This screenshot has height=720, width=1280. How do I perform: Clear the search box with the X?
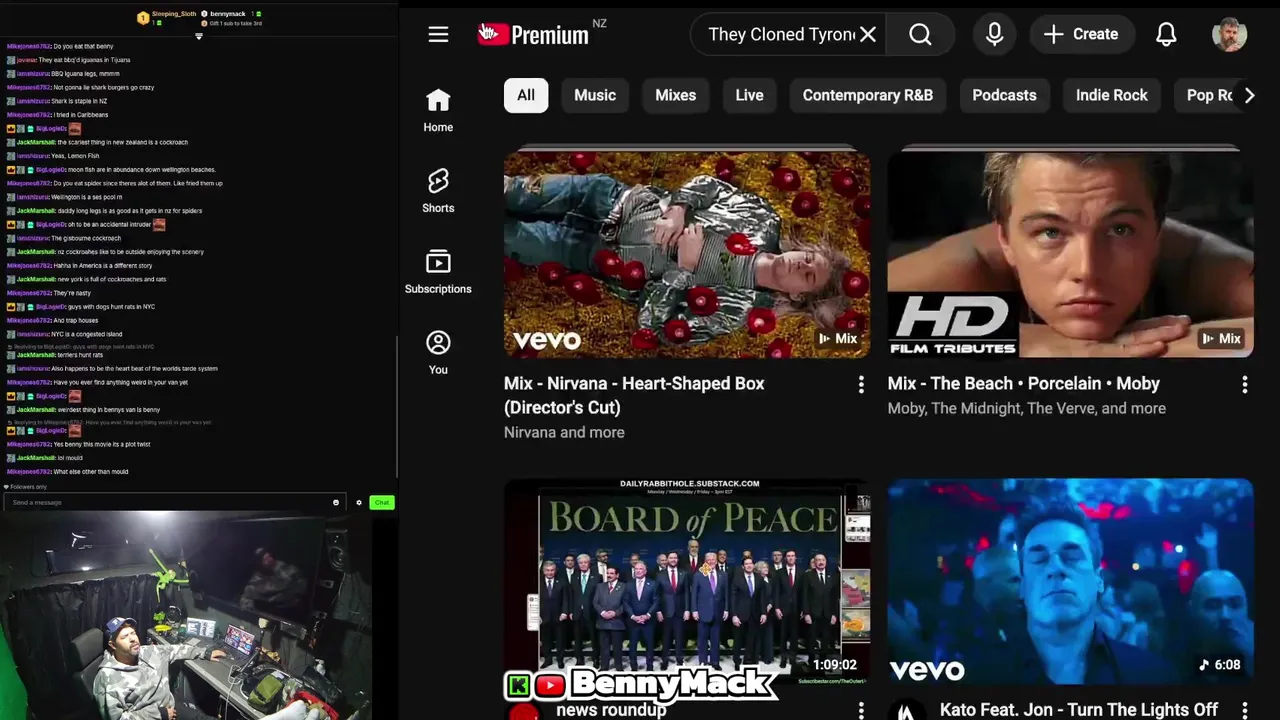(x=868, y=35)
